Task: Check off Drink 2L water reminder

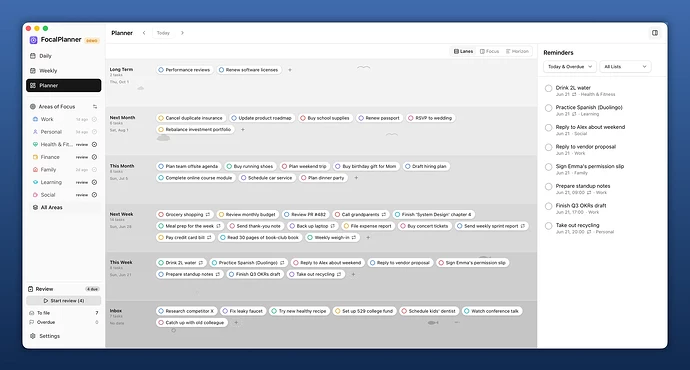Action: pos(548,88)
